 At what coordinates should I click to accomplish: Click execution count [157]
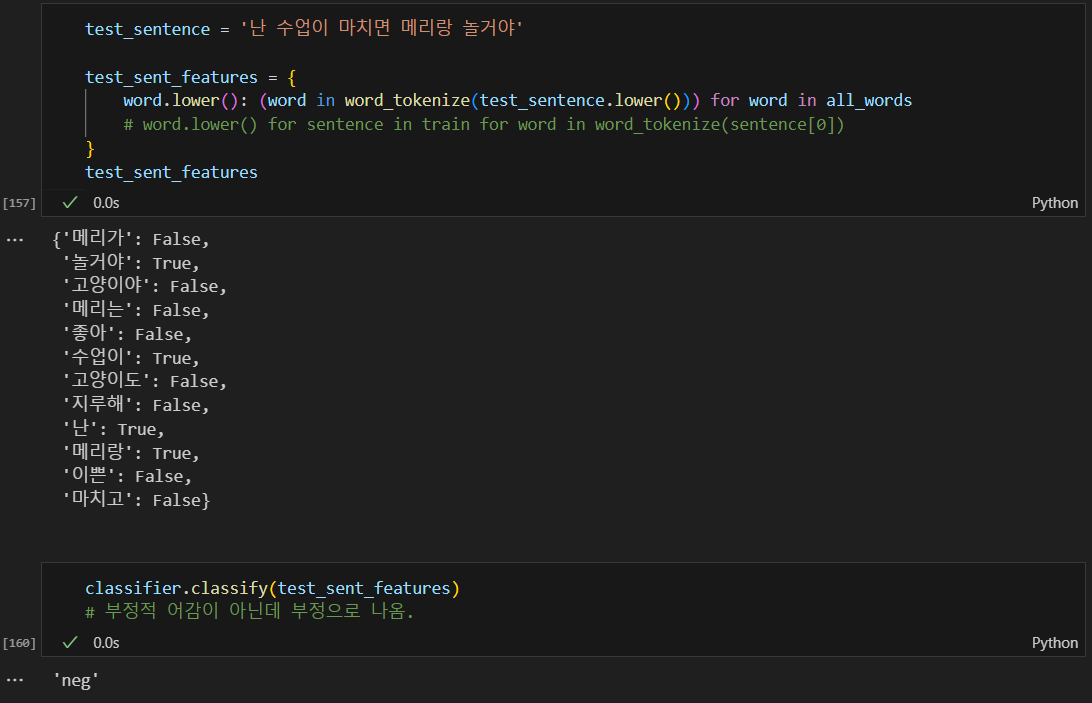19,203
